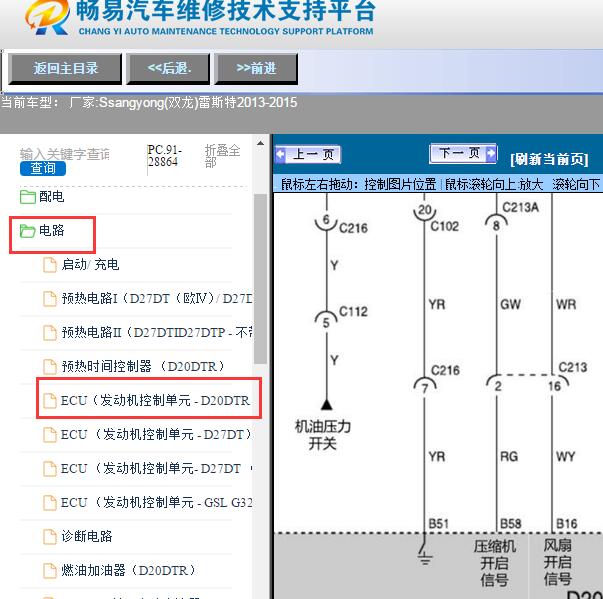Click connector label C213A in the diagram

(521, 208)
